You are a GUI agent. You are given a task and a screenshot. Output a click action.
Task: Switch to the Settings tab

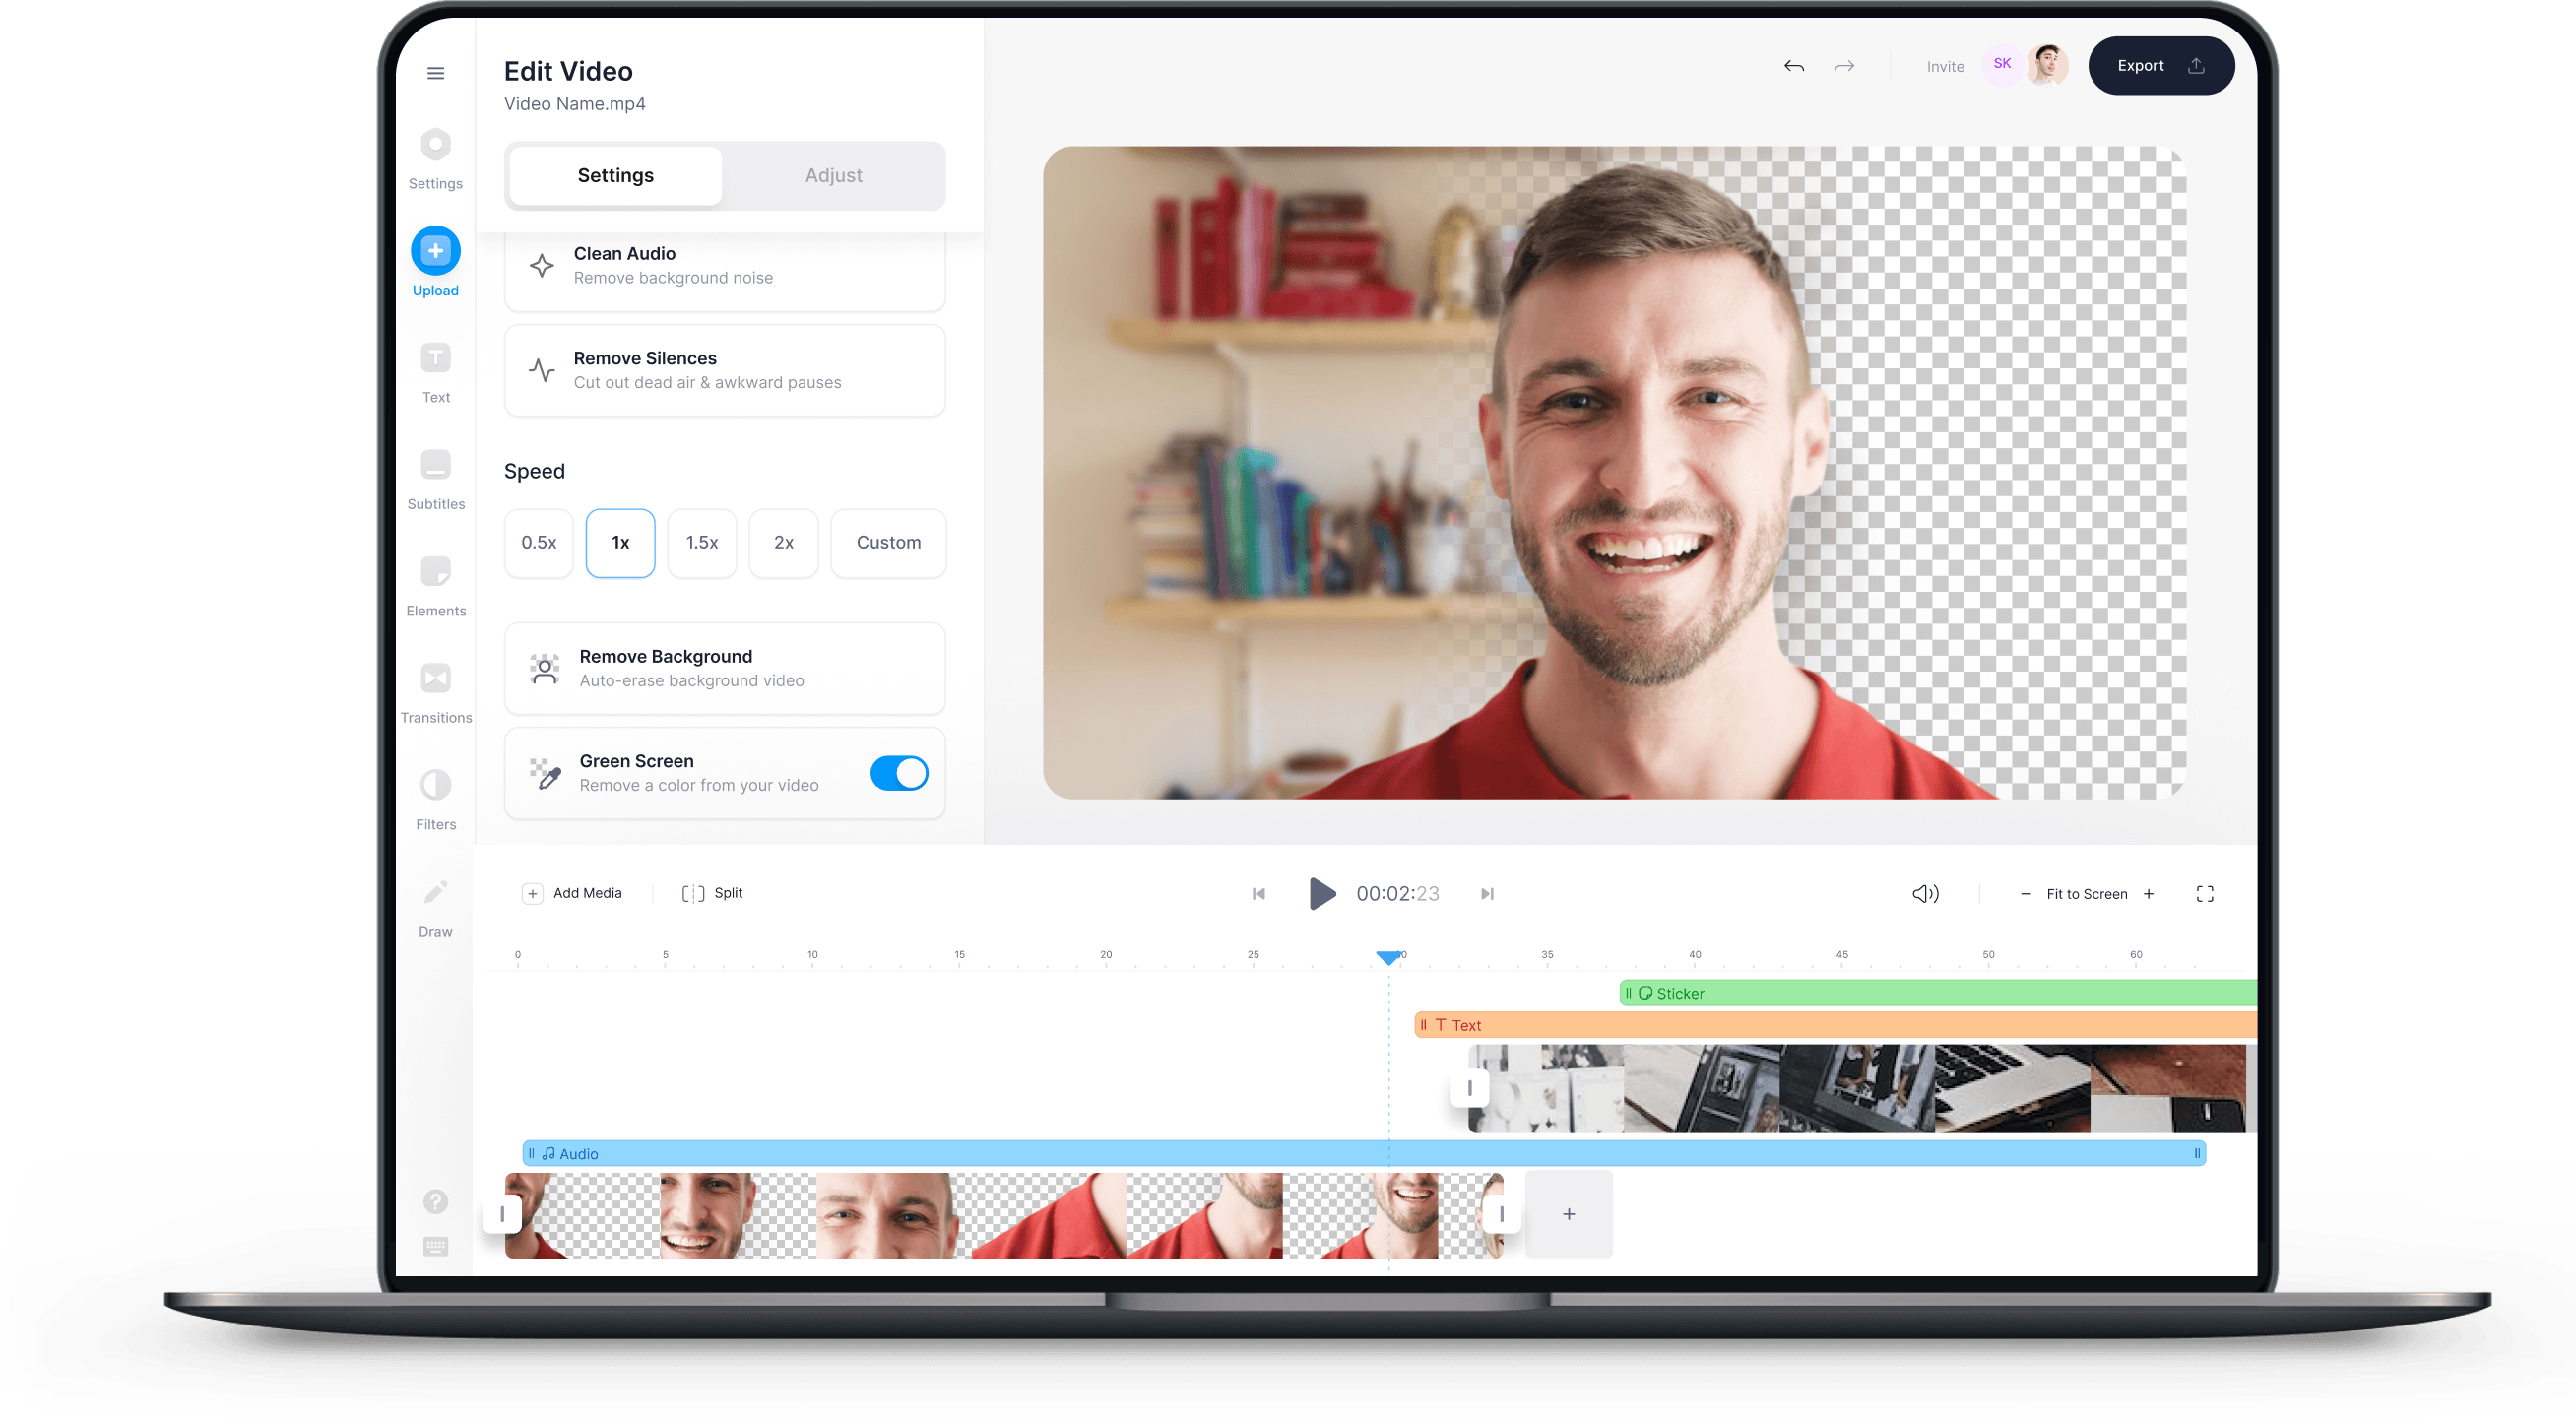pos(616,175)
